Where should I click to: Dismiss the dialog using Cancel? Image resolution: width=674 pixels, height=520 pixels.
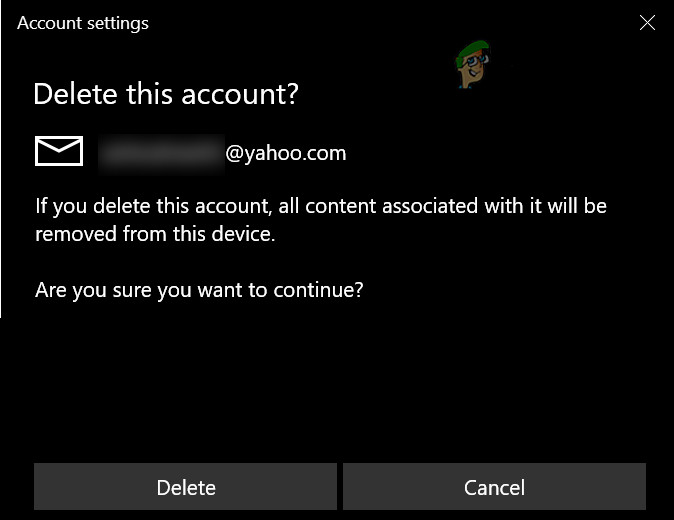click(494, 486)
